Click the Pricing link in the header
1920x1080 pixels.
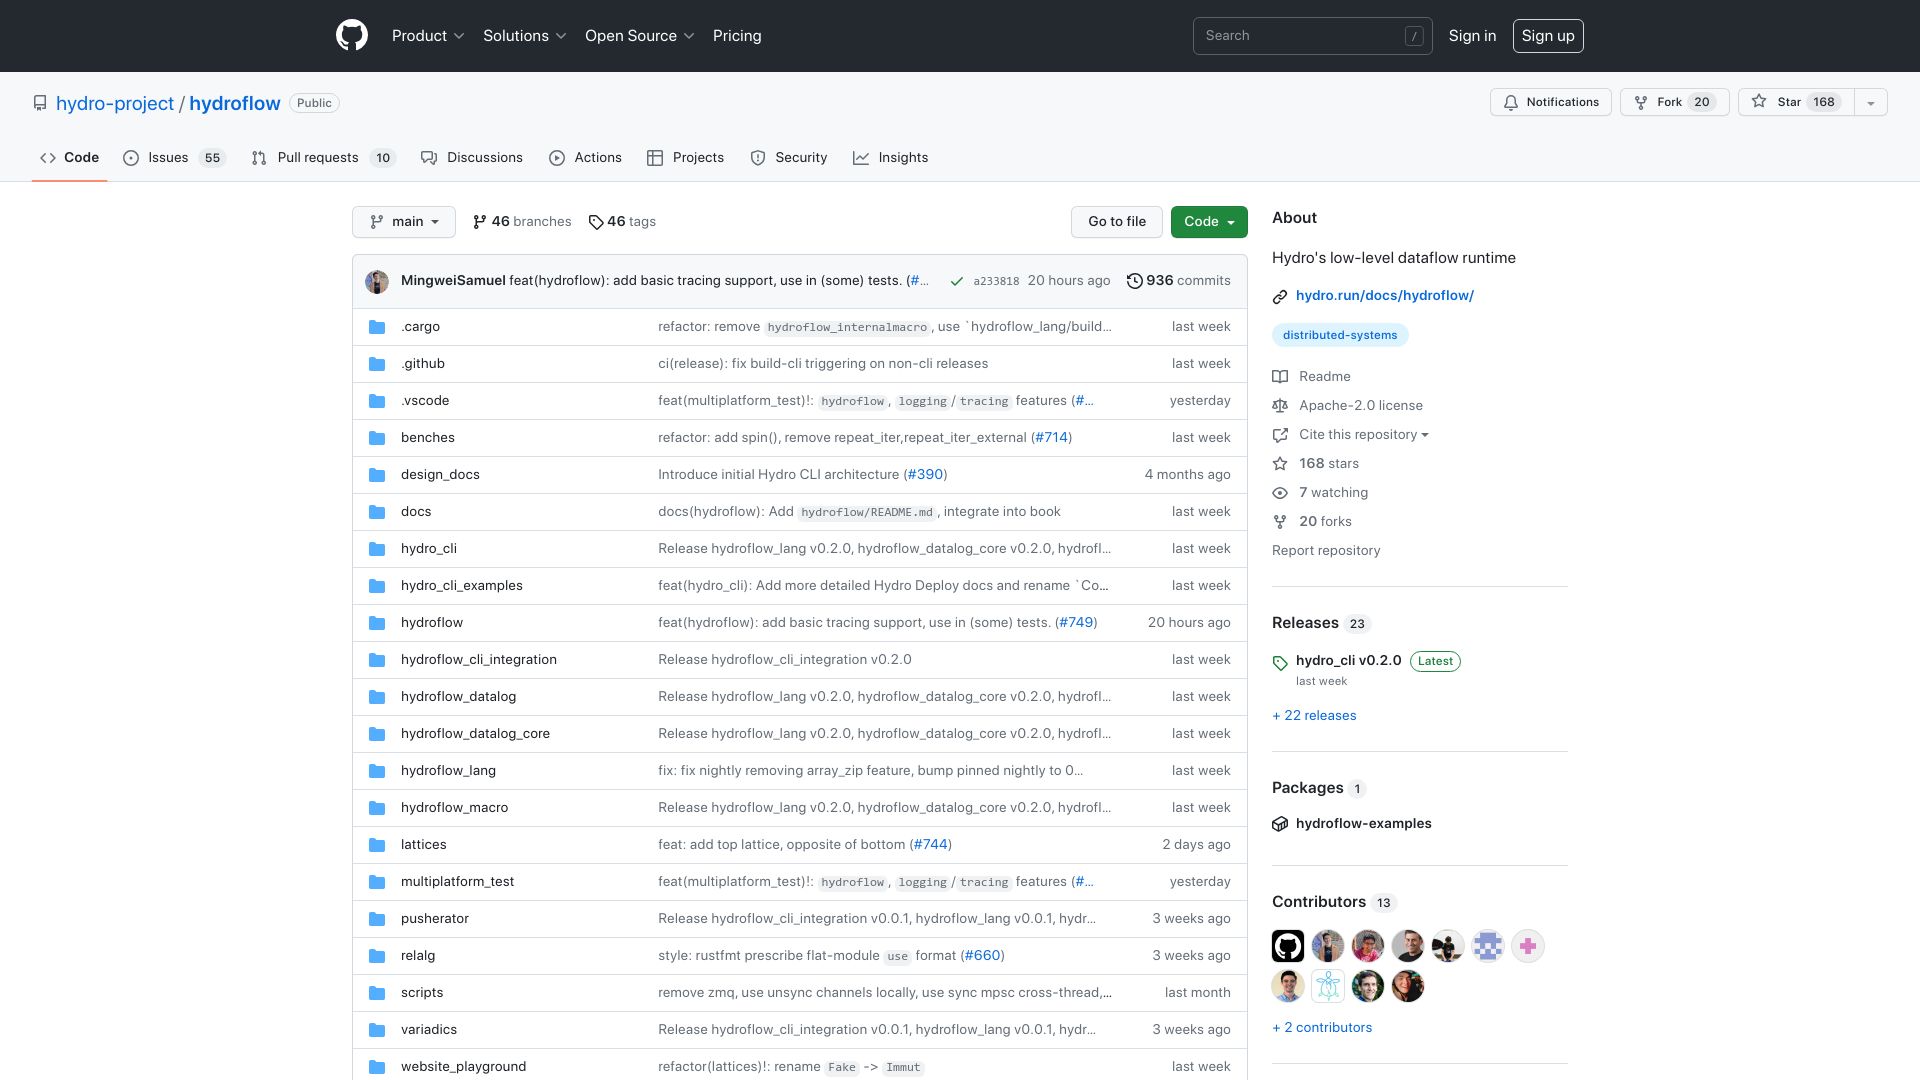coord(737,36)
